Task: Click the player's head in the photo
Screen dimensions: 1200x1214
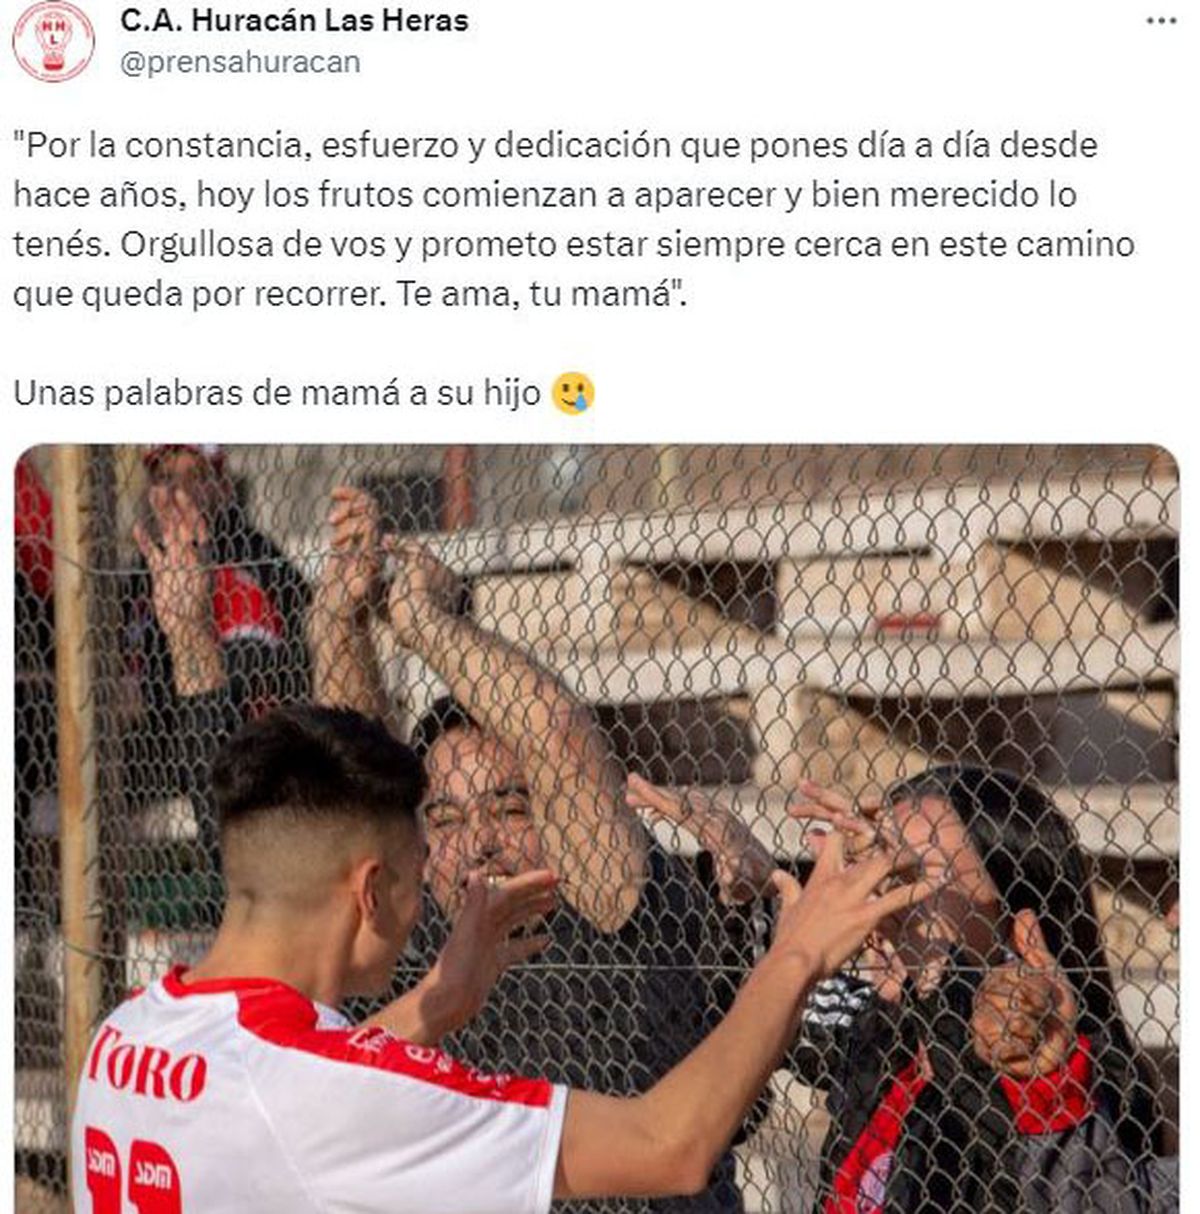Action: 320,820
